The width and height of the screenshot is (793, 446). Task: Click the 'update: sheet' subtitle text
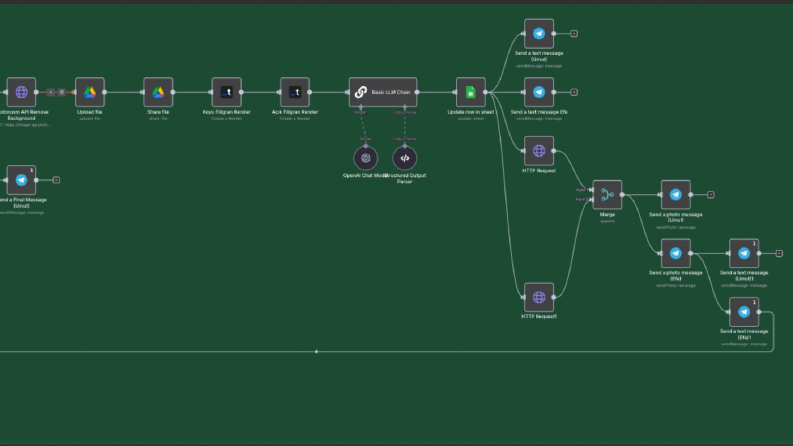(471, 118)
